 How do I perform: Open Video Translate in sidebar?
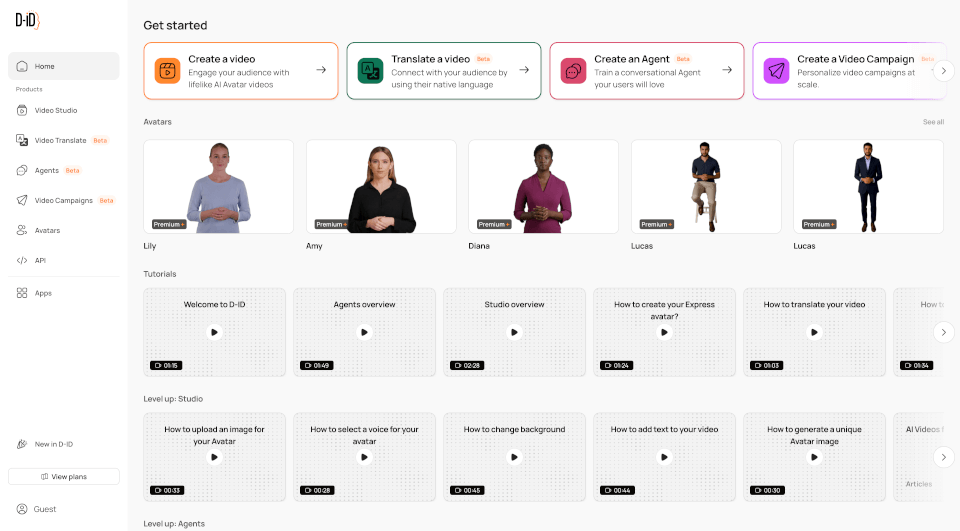coord(60,140)
